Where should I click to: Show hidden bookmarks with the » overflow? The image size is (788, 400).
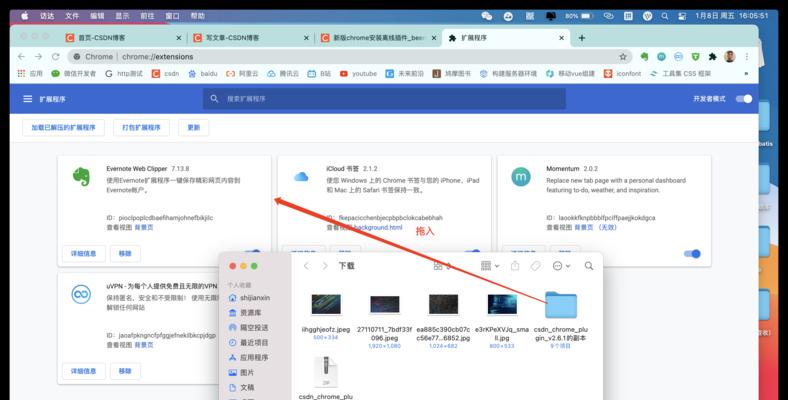pos(746,73)
